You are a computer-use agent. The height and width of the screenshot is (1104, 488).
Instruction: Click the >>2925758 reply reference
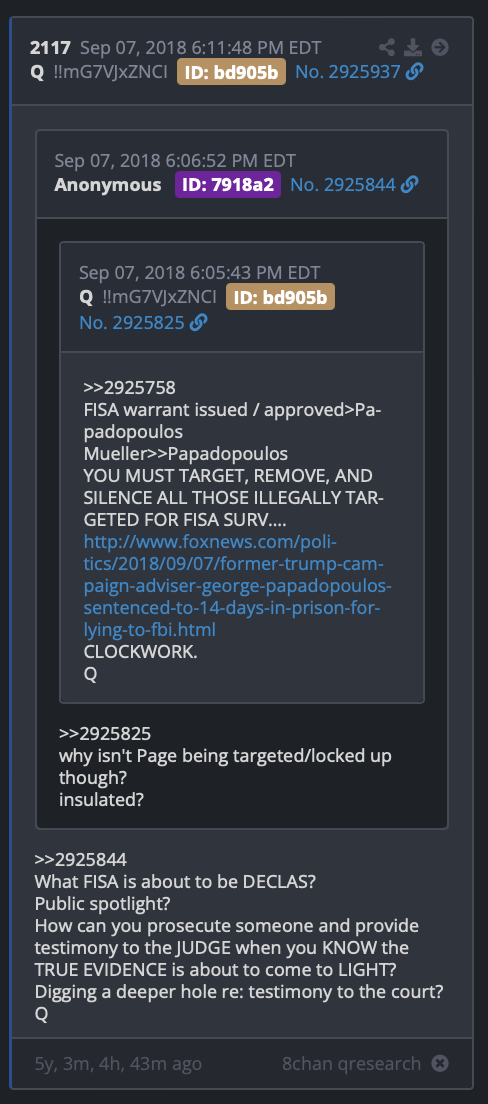(130, 388)
